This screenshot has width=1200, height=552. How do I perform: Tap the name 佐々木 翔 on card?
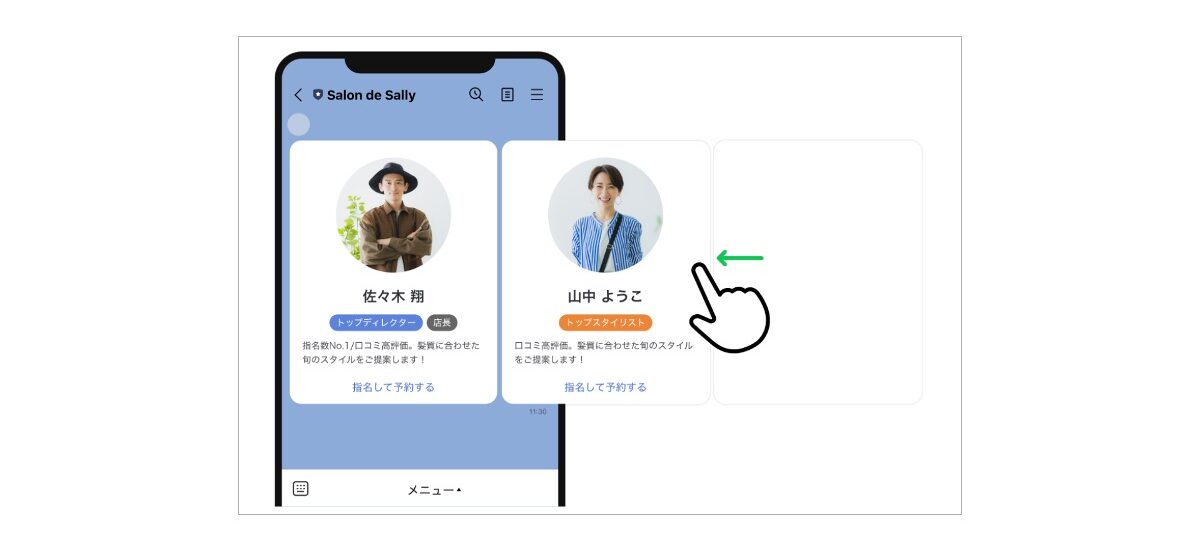393,296
